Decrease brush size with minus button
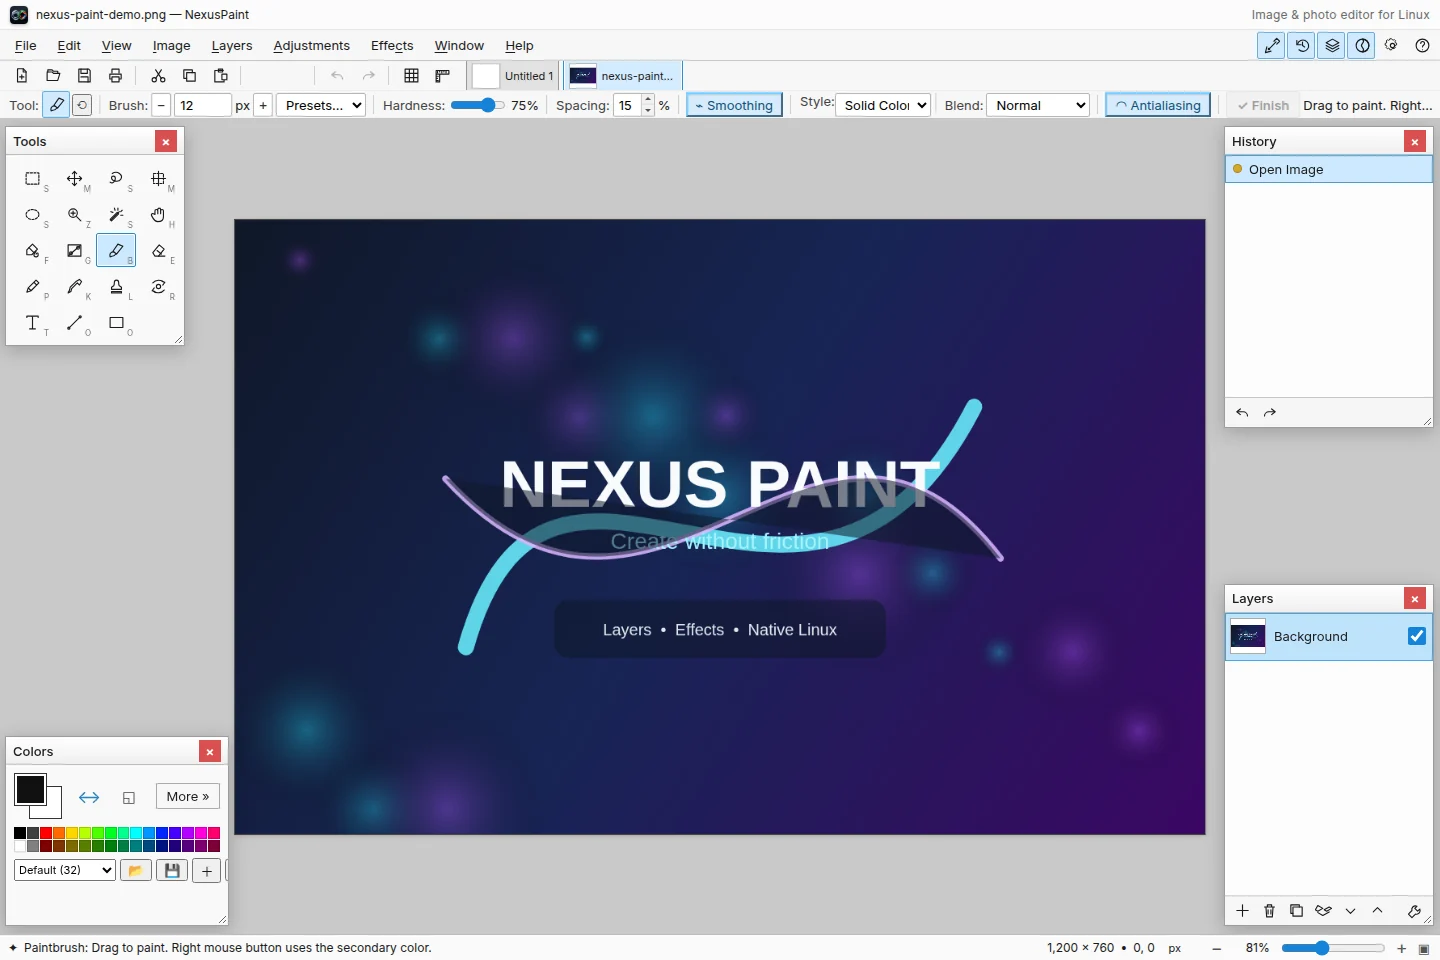Viewport: 1440px width, 960px height. coord(162,105)
